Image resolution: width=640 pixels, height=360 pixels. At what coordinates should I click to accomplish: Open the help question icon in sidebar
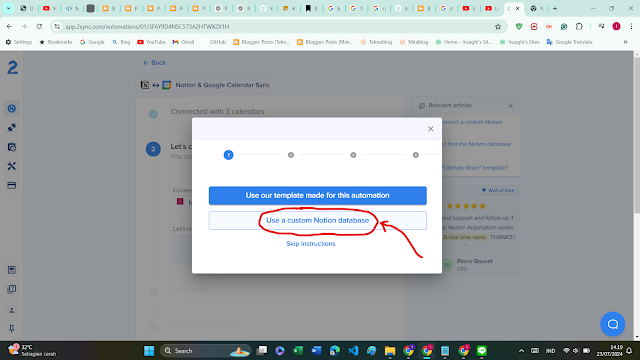click(x=11, y=289)
